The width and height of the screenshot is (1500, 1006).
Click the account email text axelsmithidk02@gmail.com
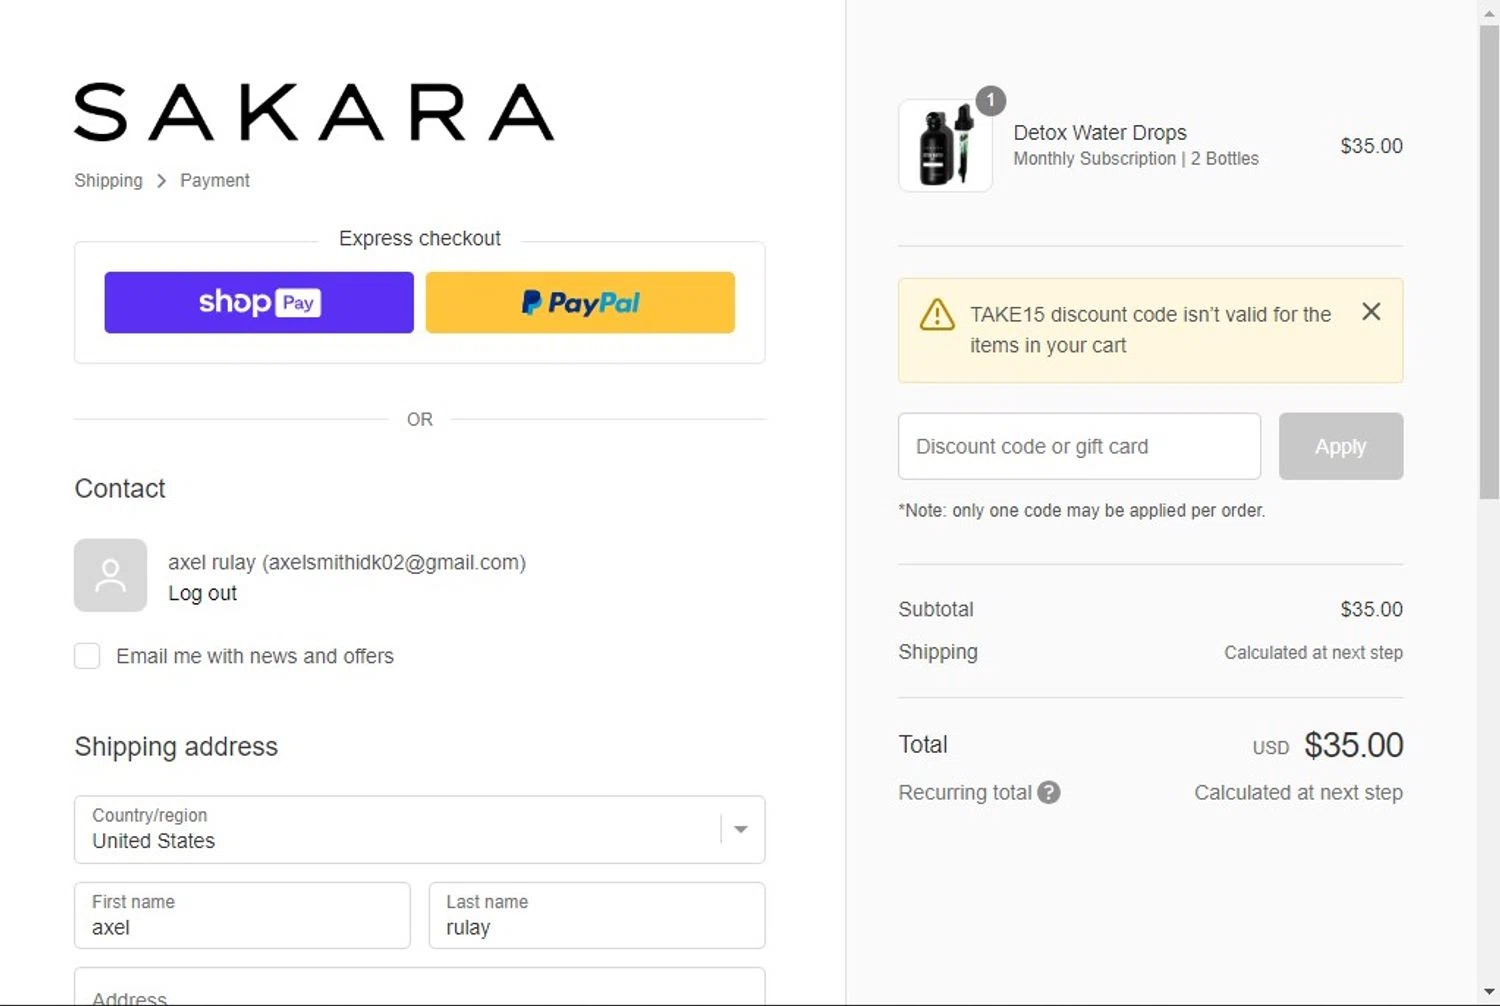tap(393, 563)
